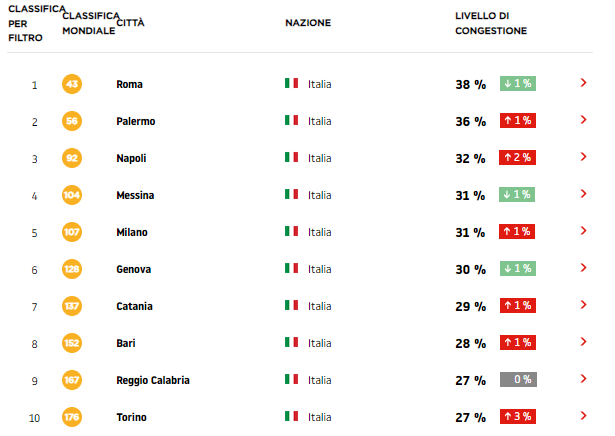Viewport: 615px width, 436px height.
Task: Click the orange badge numbered 137
Action: [72, 306]
